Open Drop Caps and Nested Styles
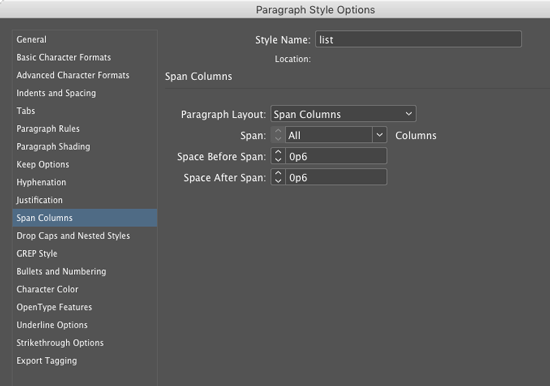This screenshot has width=550, height=386. (85, 236)
